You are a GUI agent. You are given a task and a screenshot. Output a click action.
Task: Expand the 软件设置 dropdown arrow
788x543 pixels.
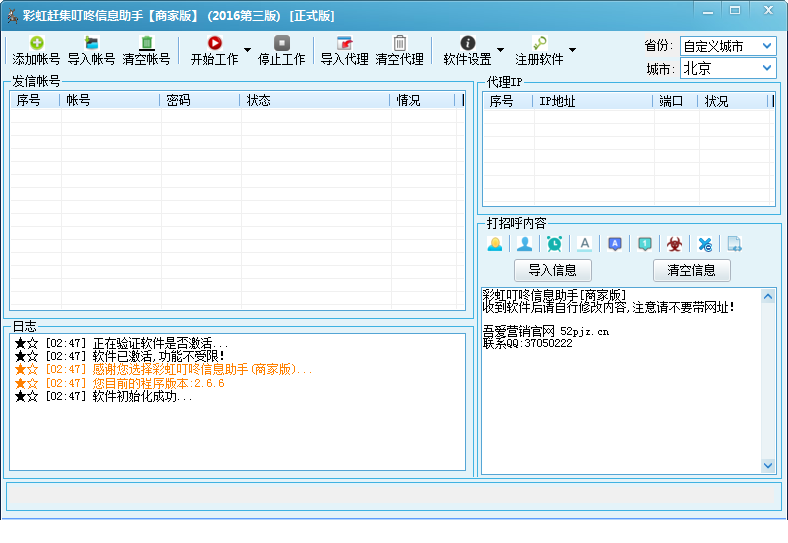(x=501, y=50)
